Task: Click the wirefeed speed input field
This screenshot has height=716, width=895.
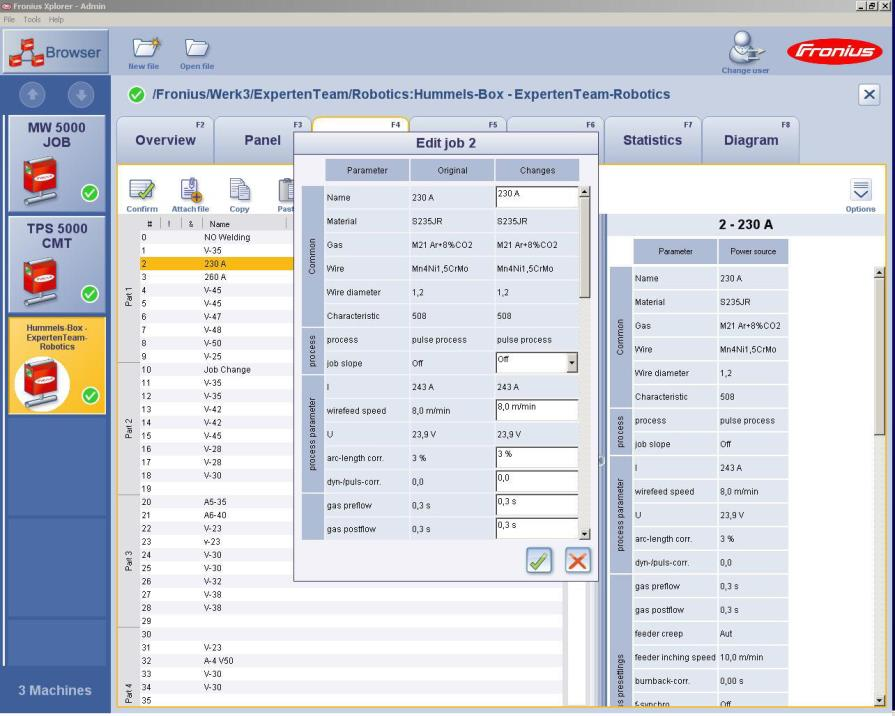Action: click(x=537, y=411)
